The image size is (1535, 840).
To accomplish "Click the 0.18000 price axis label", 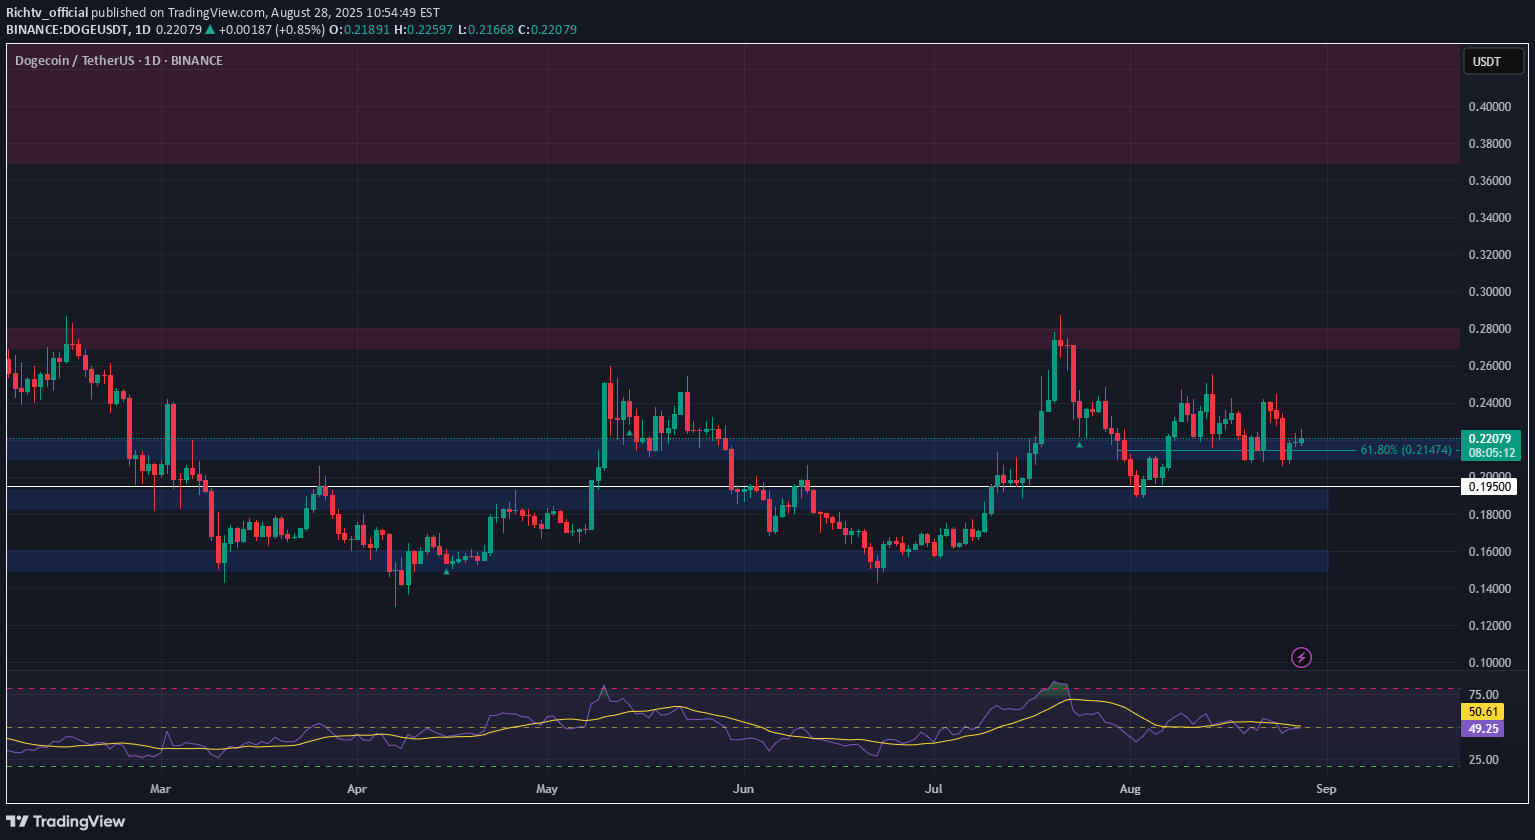I will (x=1490, y=515).
